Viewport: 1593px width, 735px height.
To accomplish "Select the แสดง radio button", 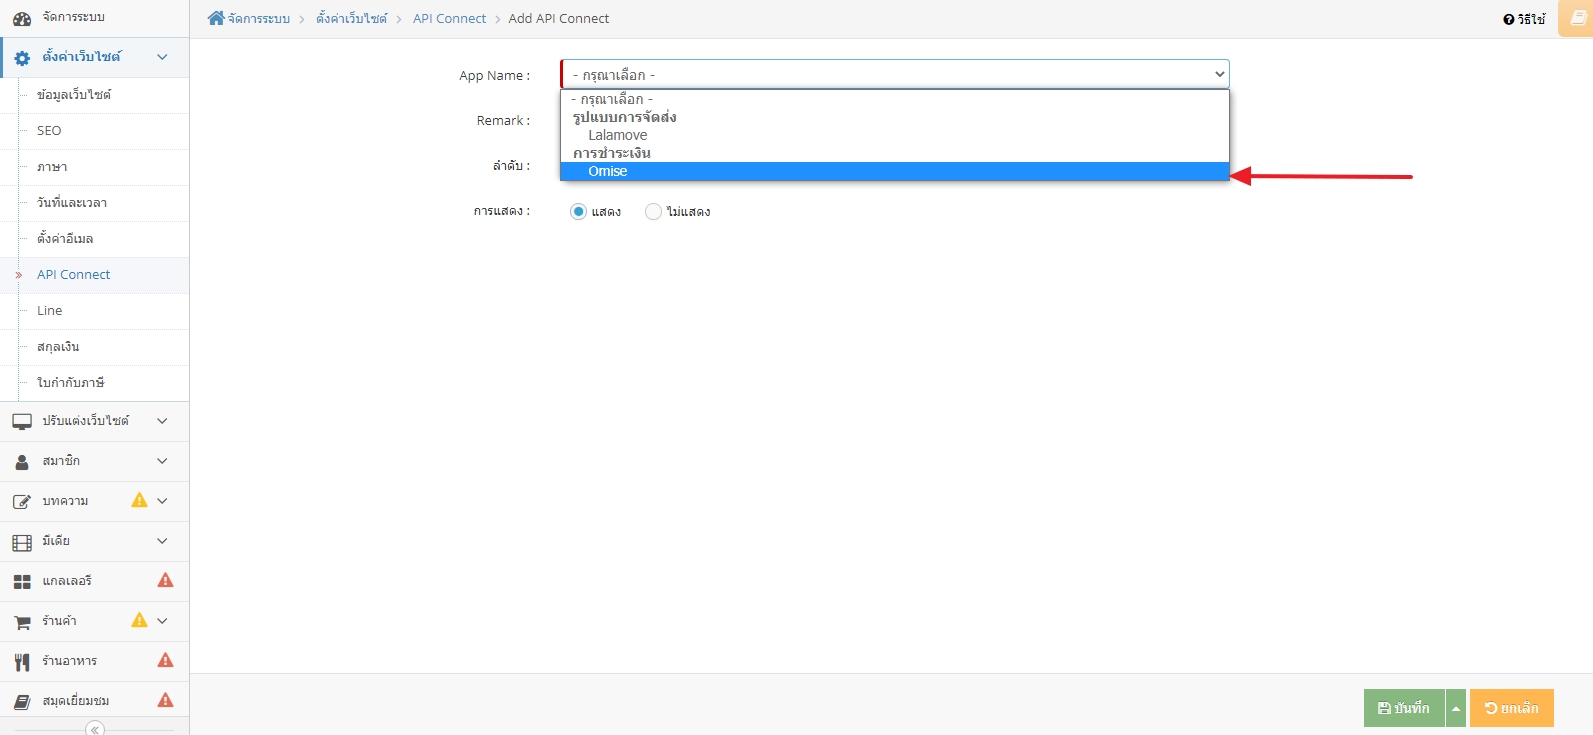I will tap(578, 212).
